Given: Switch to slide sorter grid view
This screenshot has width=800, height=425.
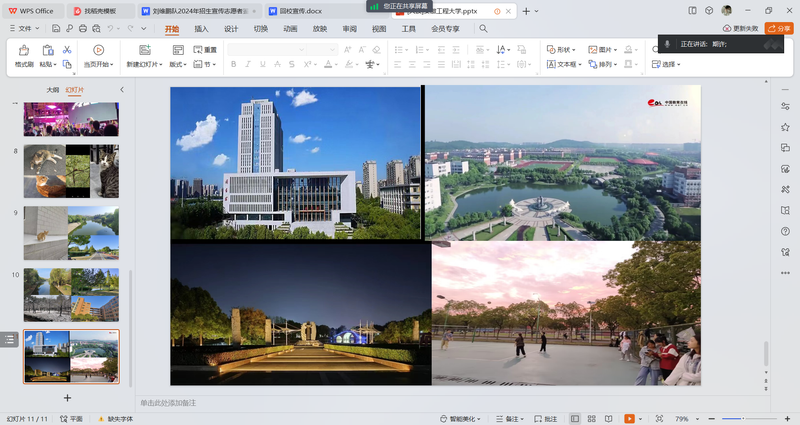Looking at the screenshot, I should (x=591, y=418).
